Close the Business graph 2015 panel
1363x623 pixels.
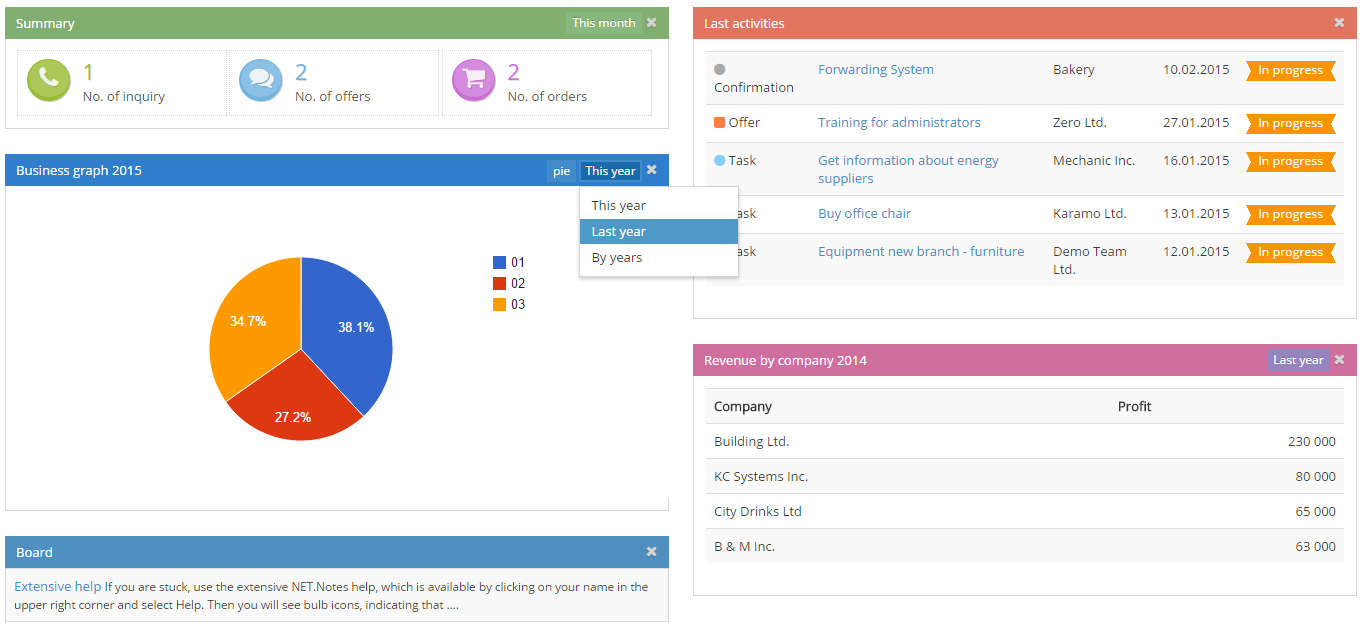coord(652,170)
